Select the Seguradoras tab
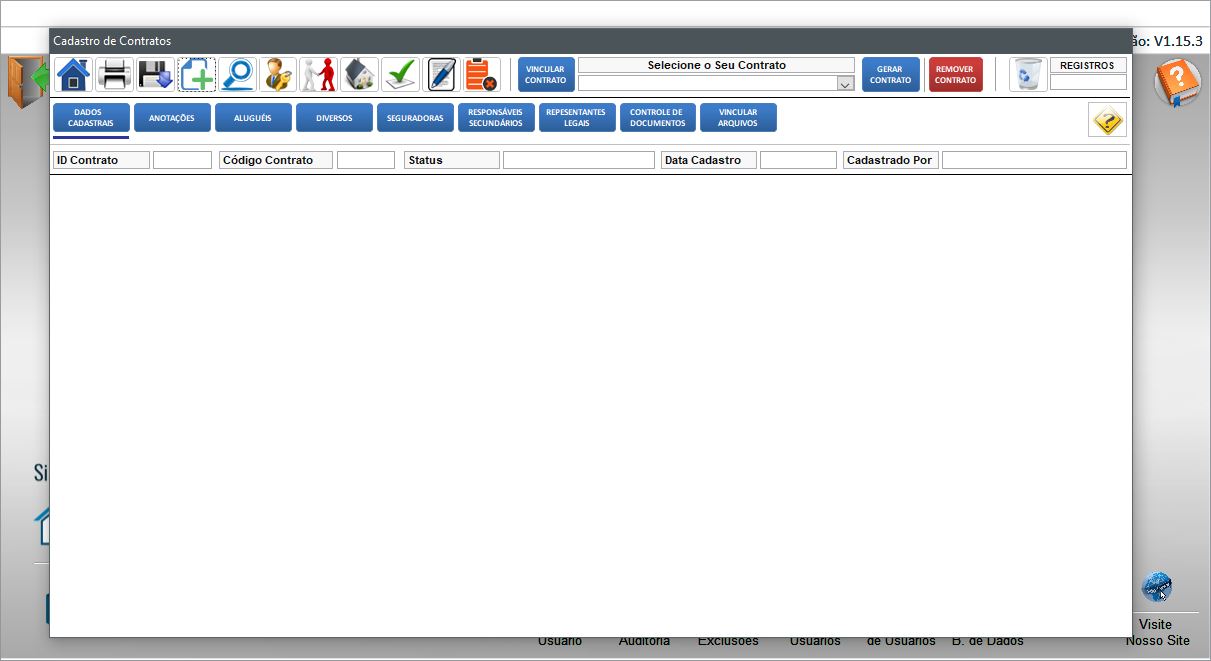Image resolution: width=1211 pixels, height=661 pixels. pyautogui.click(x=415, y=118)
